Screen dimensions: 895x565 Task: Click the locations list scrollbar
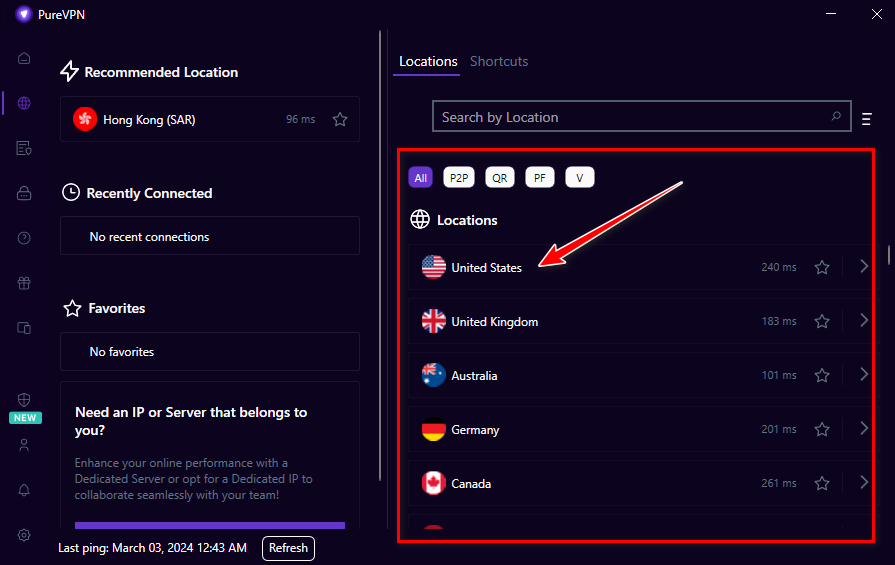[888, 255]
